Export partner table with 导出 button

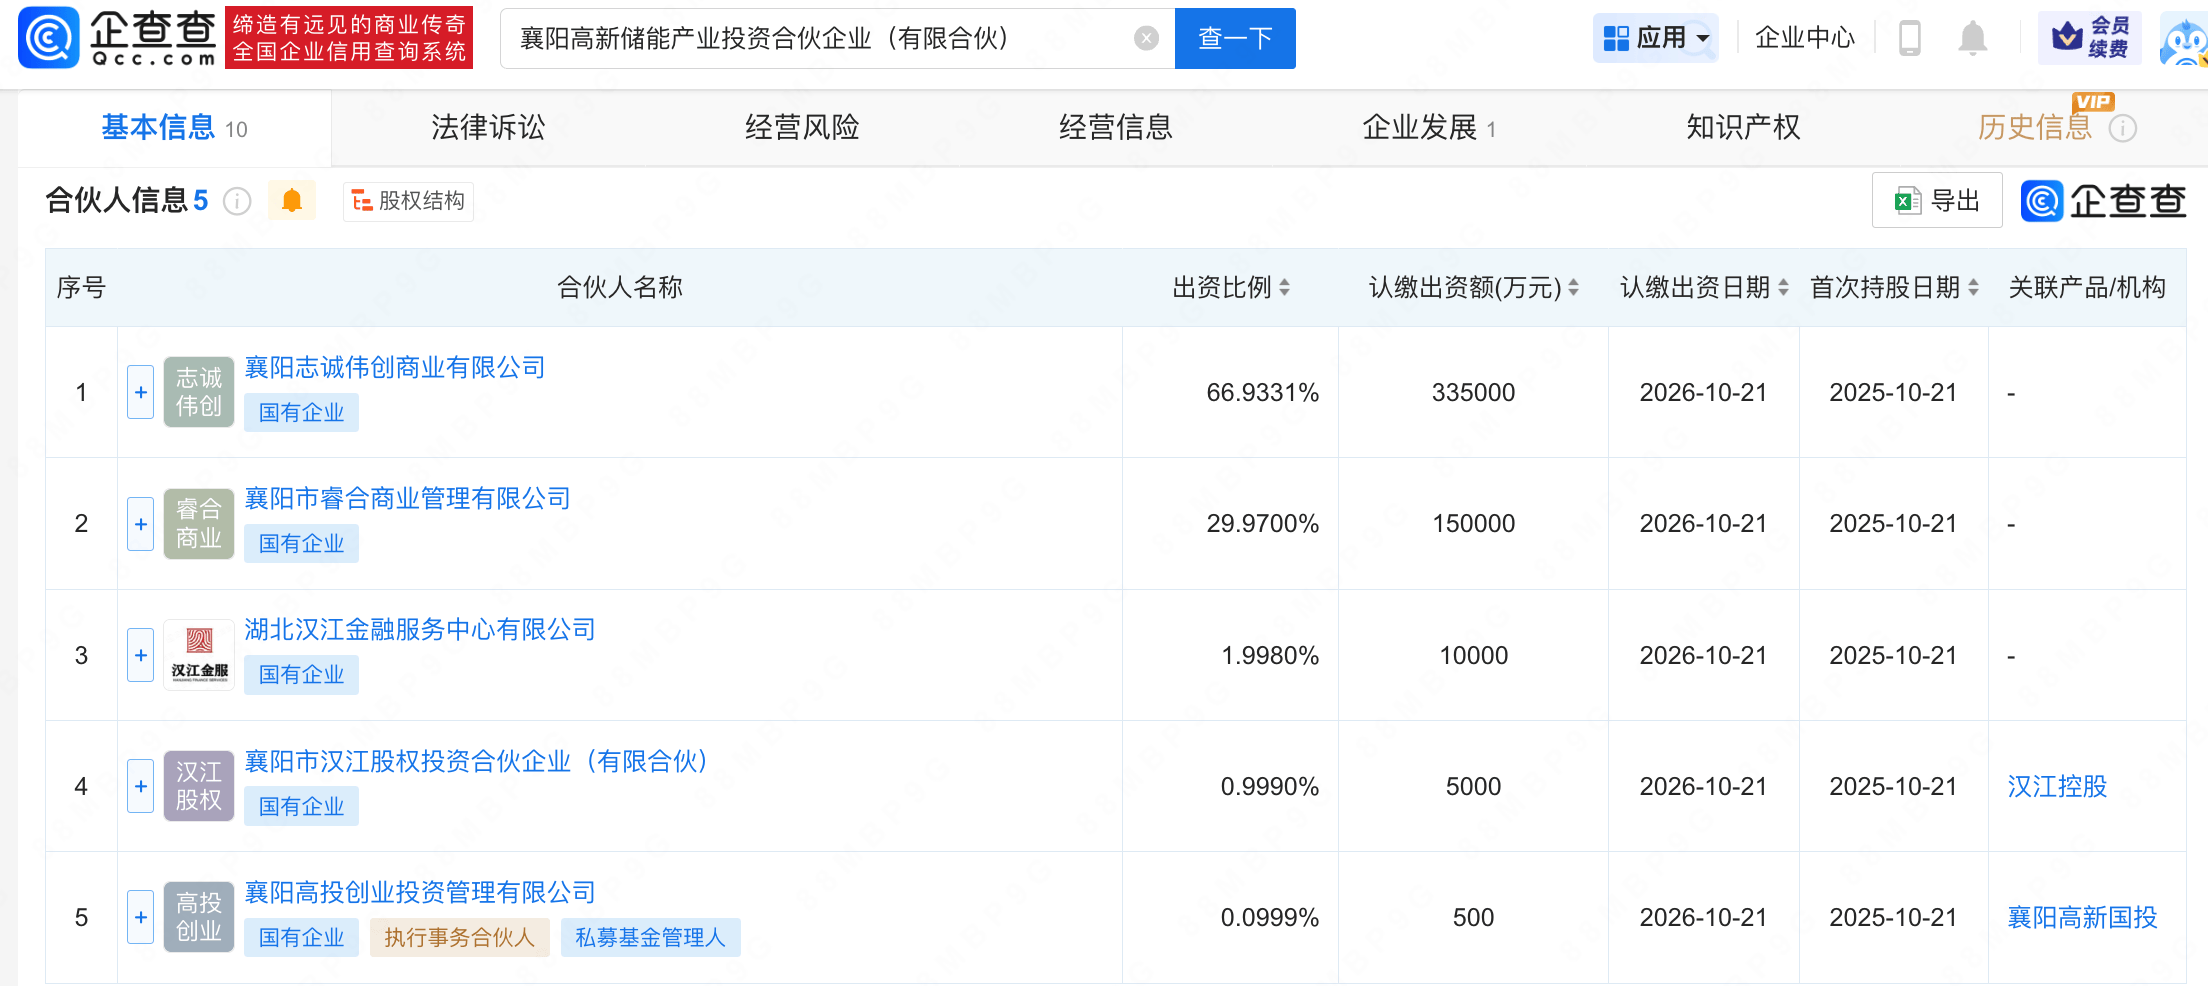(x=1936, y=201)
